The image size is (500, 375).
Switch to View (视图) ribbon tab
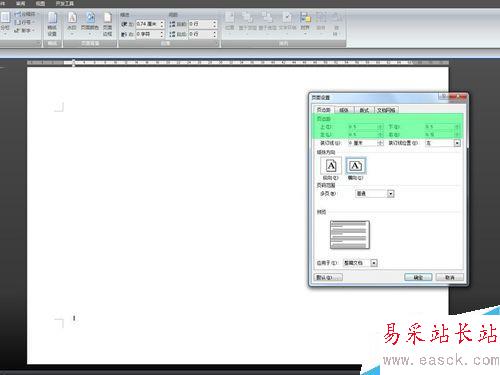pyautogui.click(x=40, y=4)
